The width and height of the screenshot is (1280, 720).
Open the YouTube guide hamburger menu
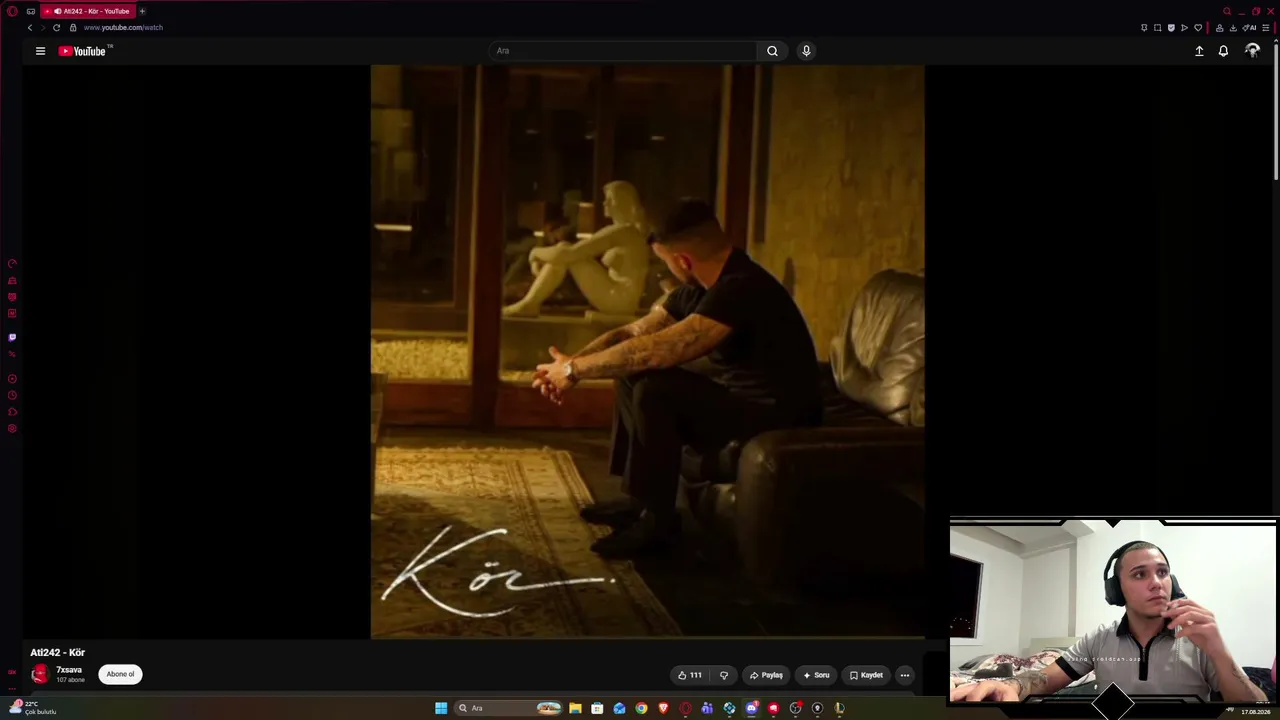(40, 51)
